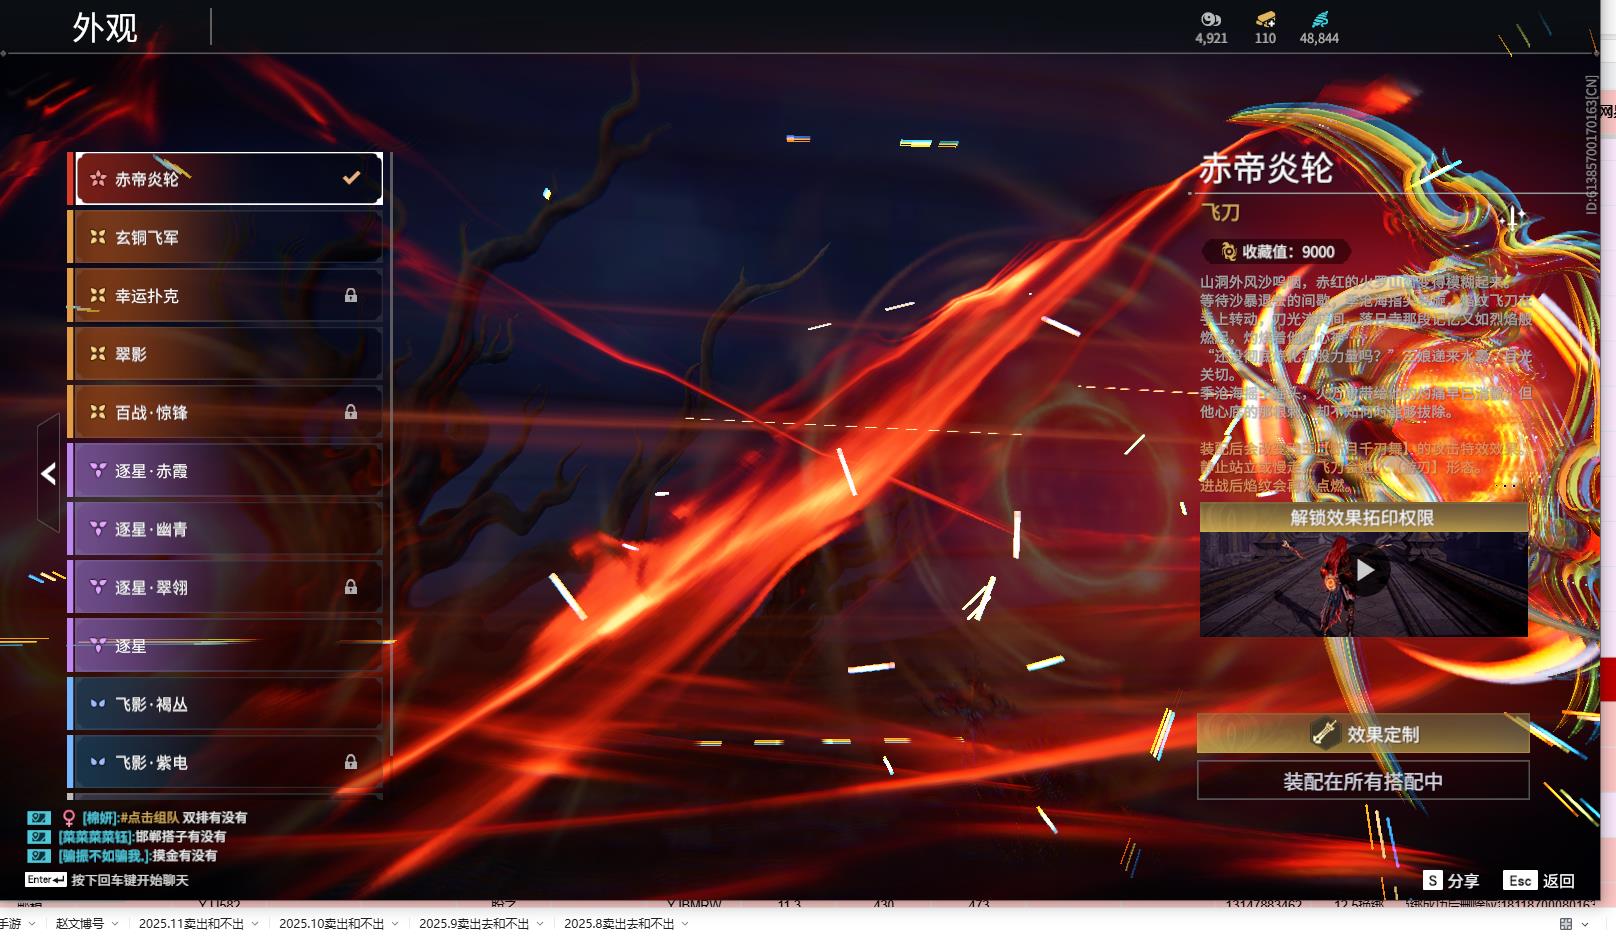
Task: Expand the 赵文博号 sheet tab dropdown arrow
Action: 115,924
